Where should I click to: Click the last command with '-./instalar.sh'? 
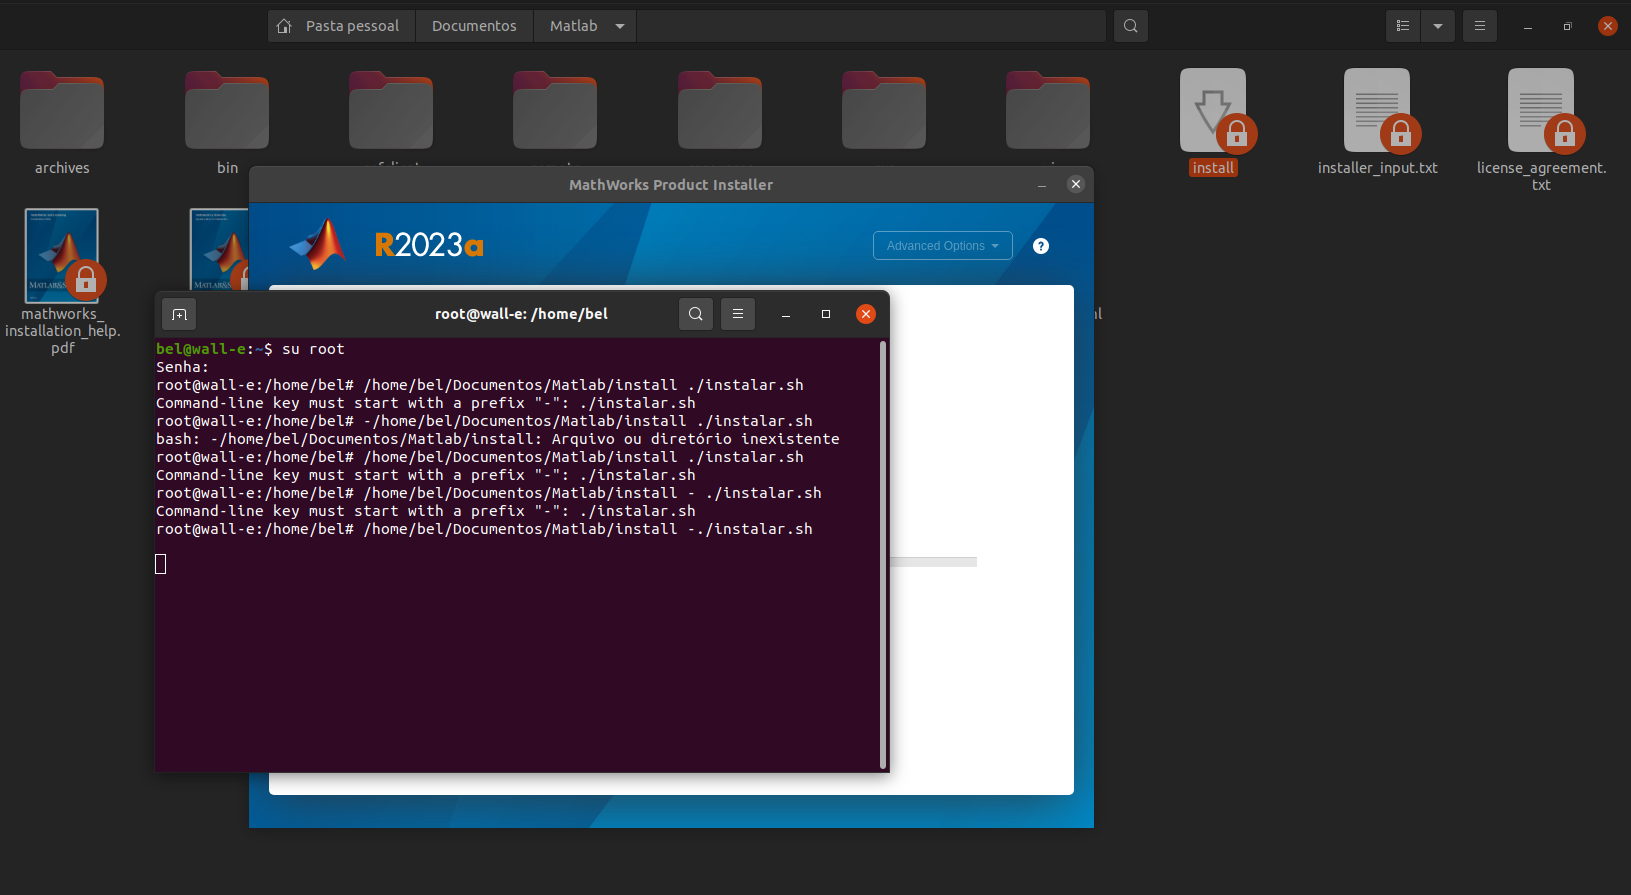[x=484, y=529]
